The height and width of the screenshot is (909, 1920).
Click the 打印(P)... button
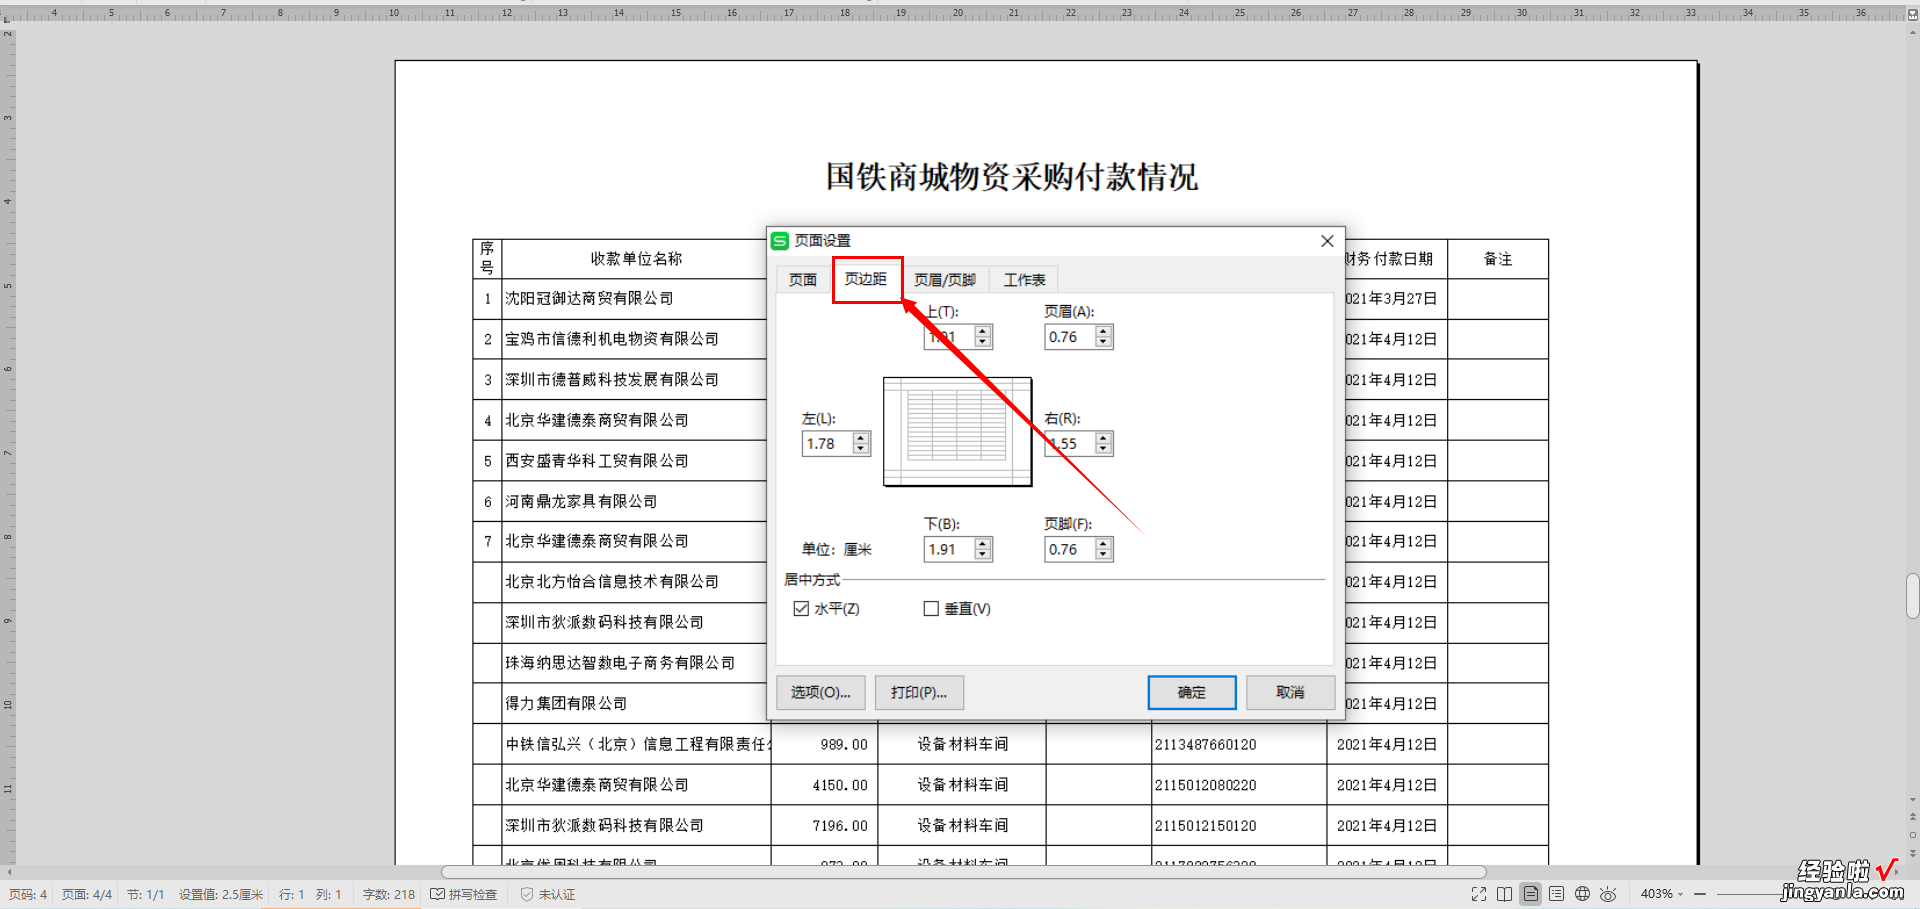coord(920,692)
